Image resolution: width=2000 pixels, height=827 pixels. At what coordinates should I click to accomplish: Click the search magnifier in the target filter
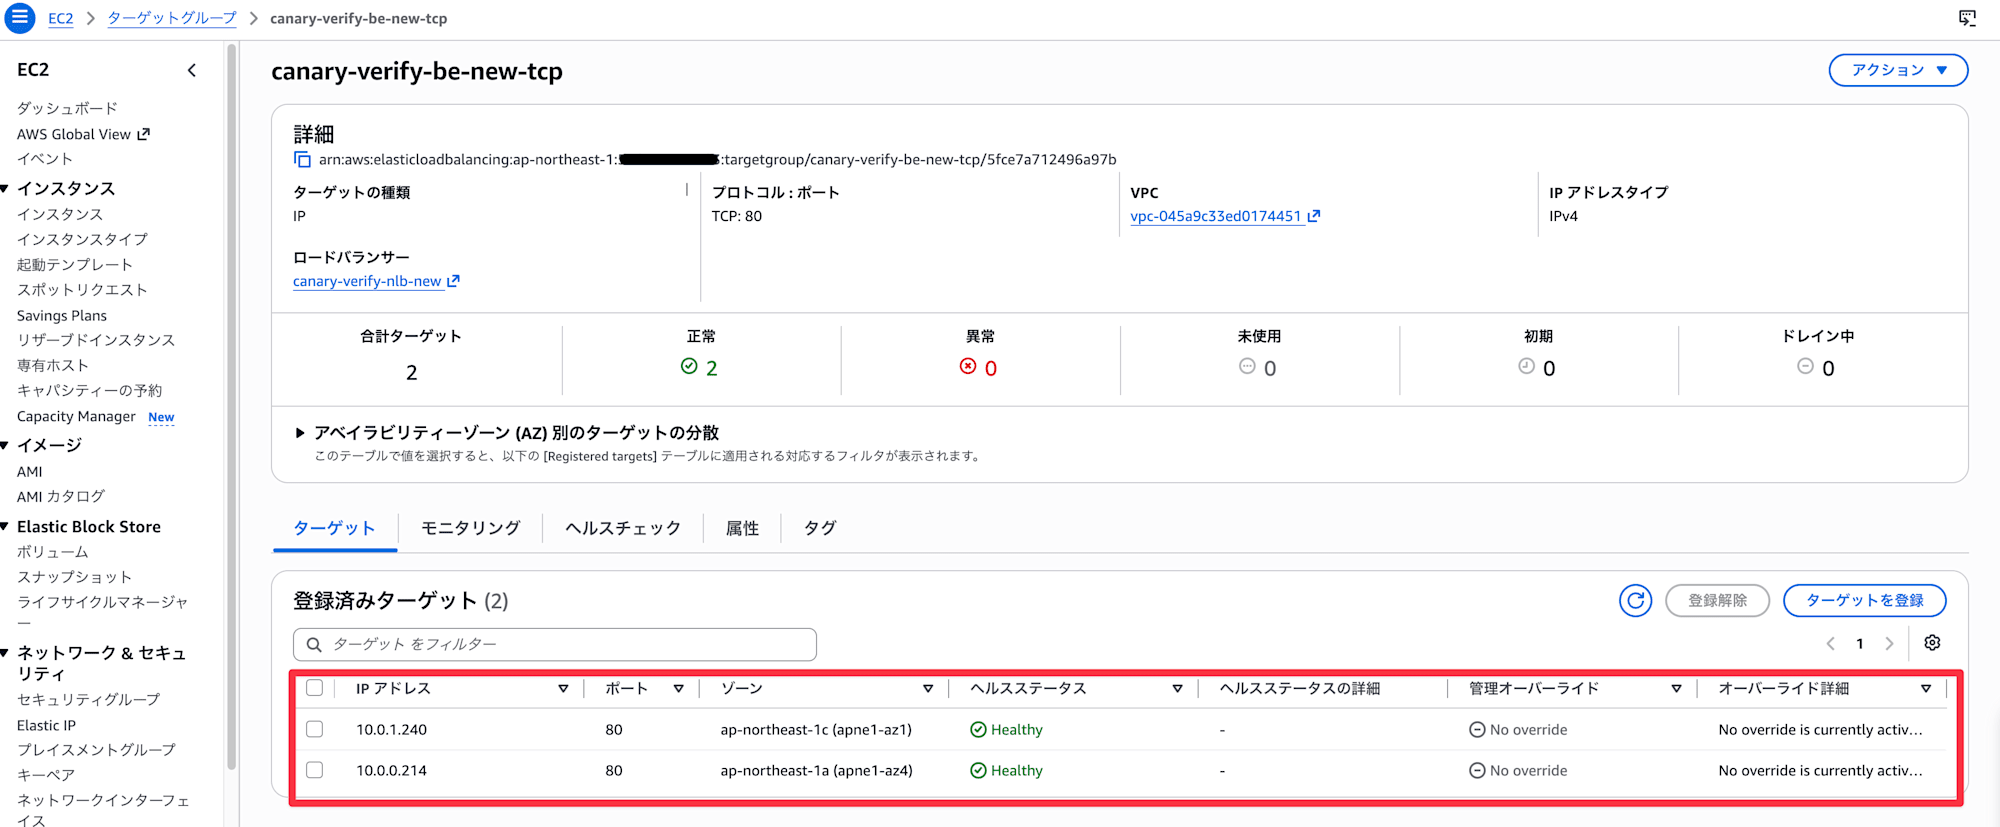click(314, 645)
